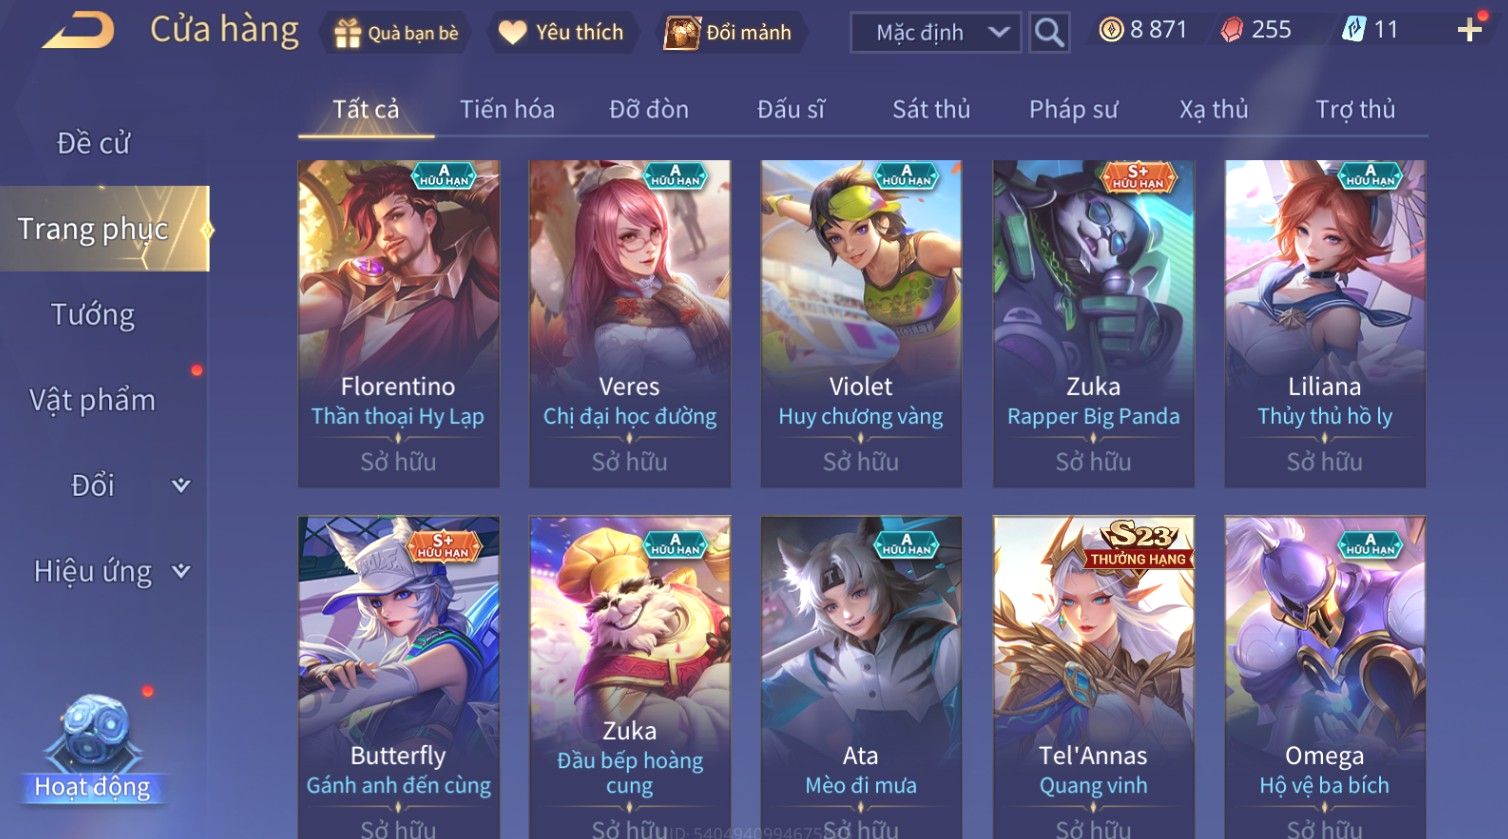The image size is (1508, 839).
Task: Expand the Hiệu ứng sidebar section
Action: 181,571
